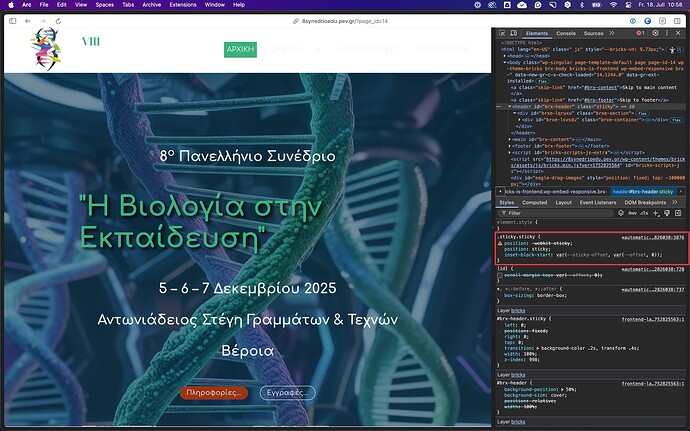690x431 pixels.
Task: Switch to the Elements tab
Action: tap(537, 33)
